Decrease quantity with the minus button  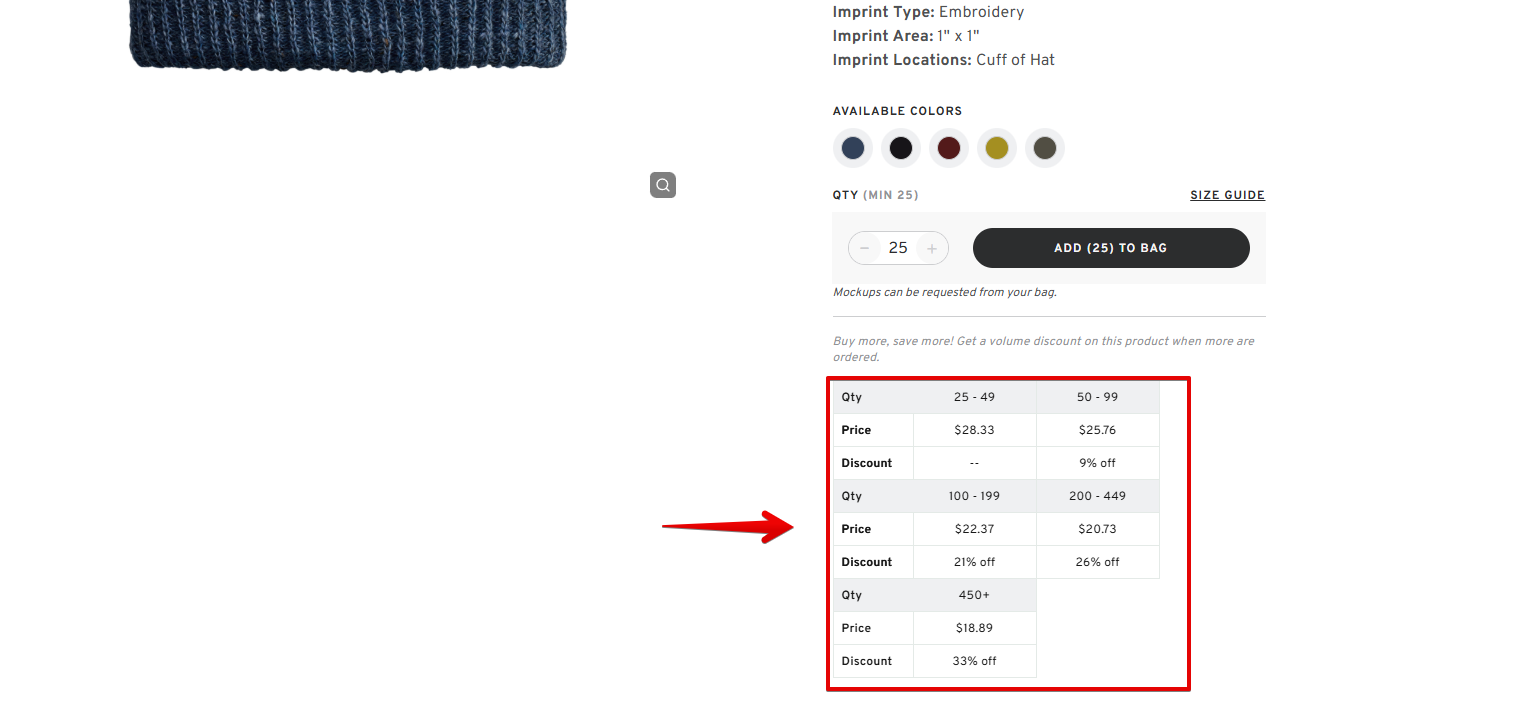coord(865,248)
